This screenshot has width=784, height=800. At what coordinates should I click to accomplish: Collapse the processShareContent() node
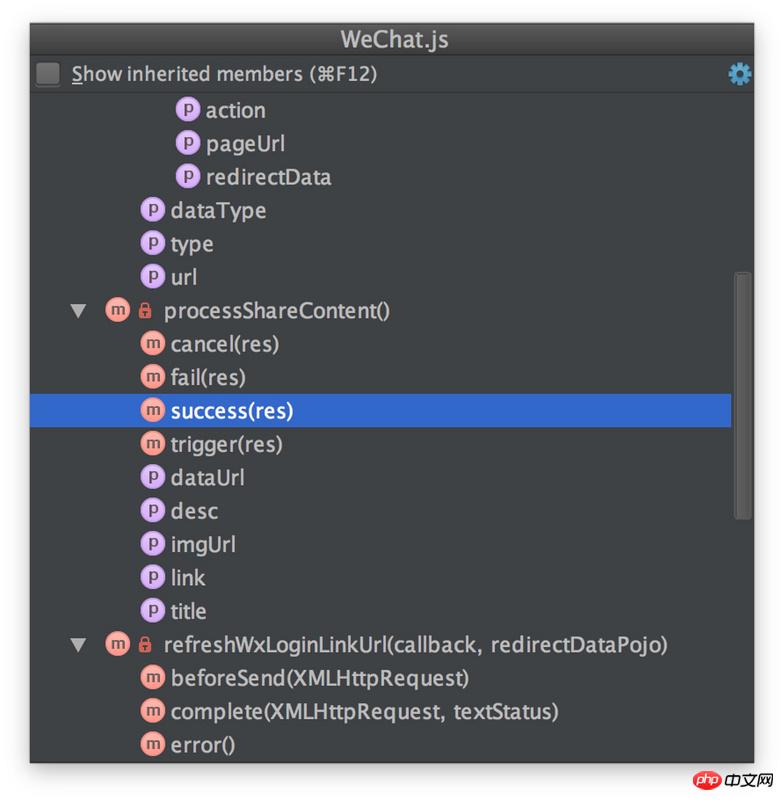pos(79,311)
